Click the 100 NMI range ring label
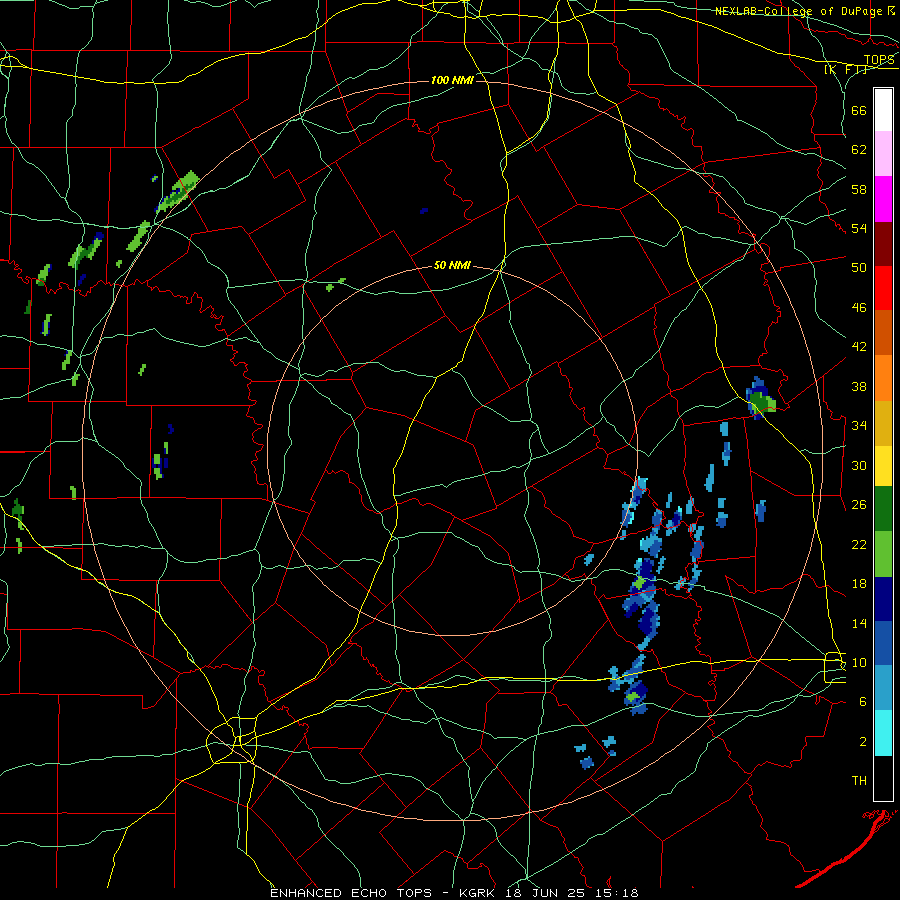The width and height of the screenshot is (900, 900). pyautogui.click(x=452, y=80)
